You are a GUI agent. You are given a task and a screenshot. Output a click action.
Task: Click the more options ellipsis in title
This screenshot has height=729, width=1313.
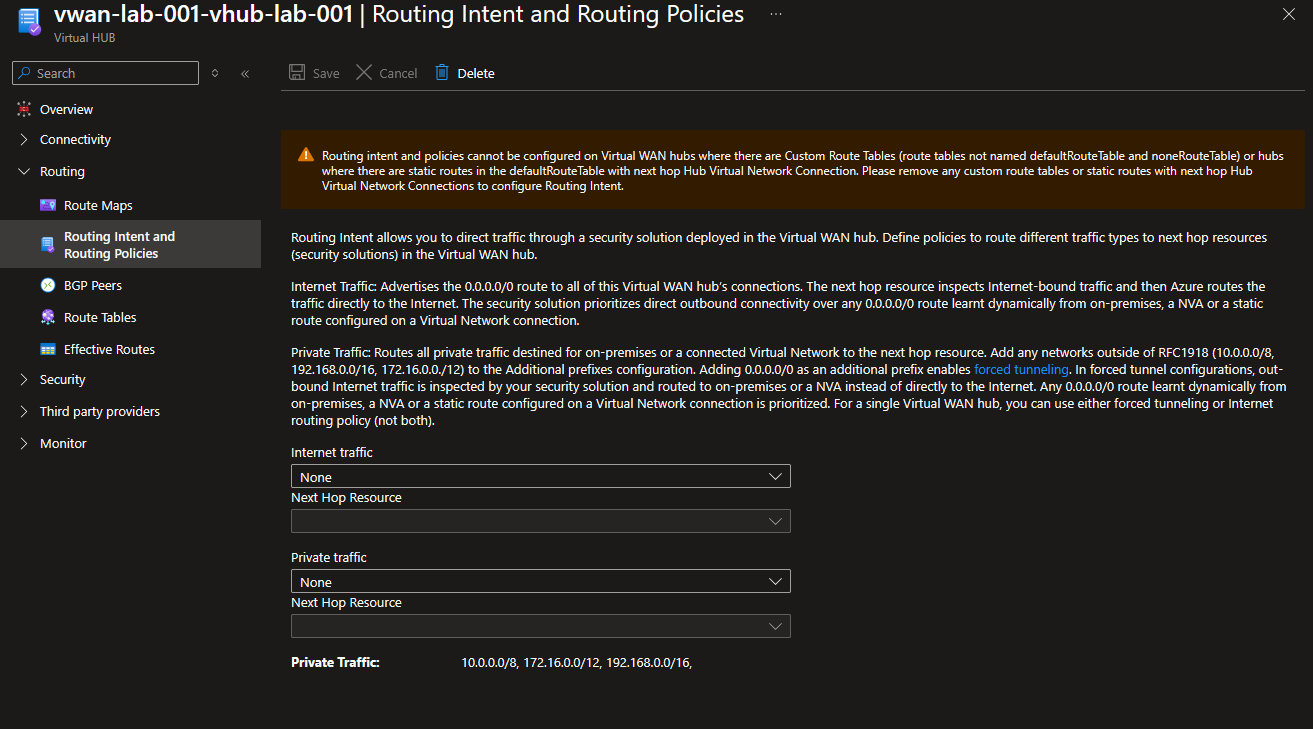point(776,15)
